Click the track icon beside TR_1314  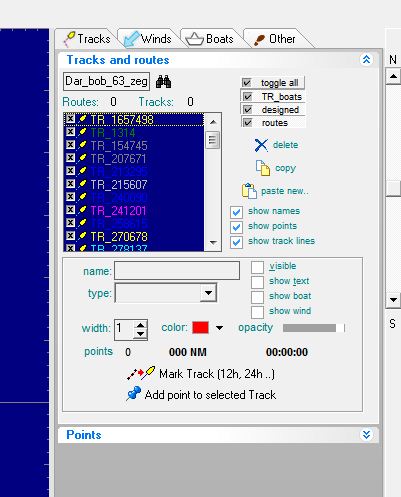coord(82,132)
